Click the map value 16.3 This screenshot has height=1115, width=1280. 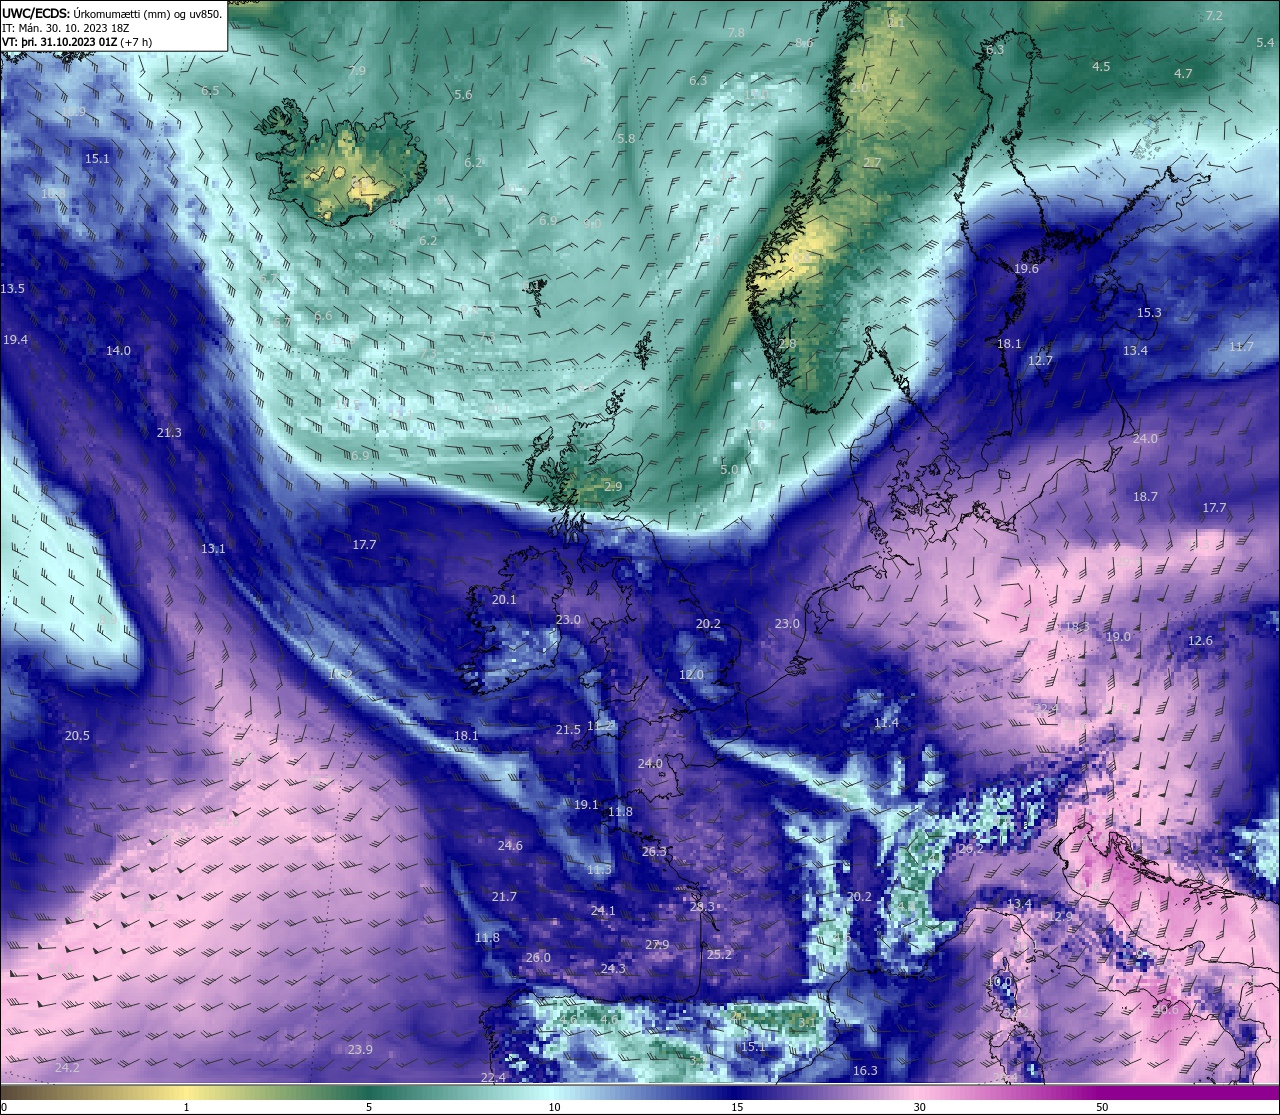click(865, 1071)
